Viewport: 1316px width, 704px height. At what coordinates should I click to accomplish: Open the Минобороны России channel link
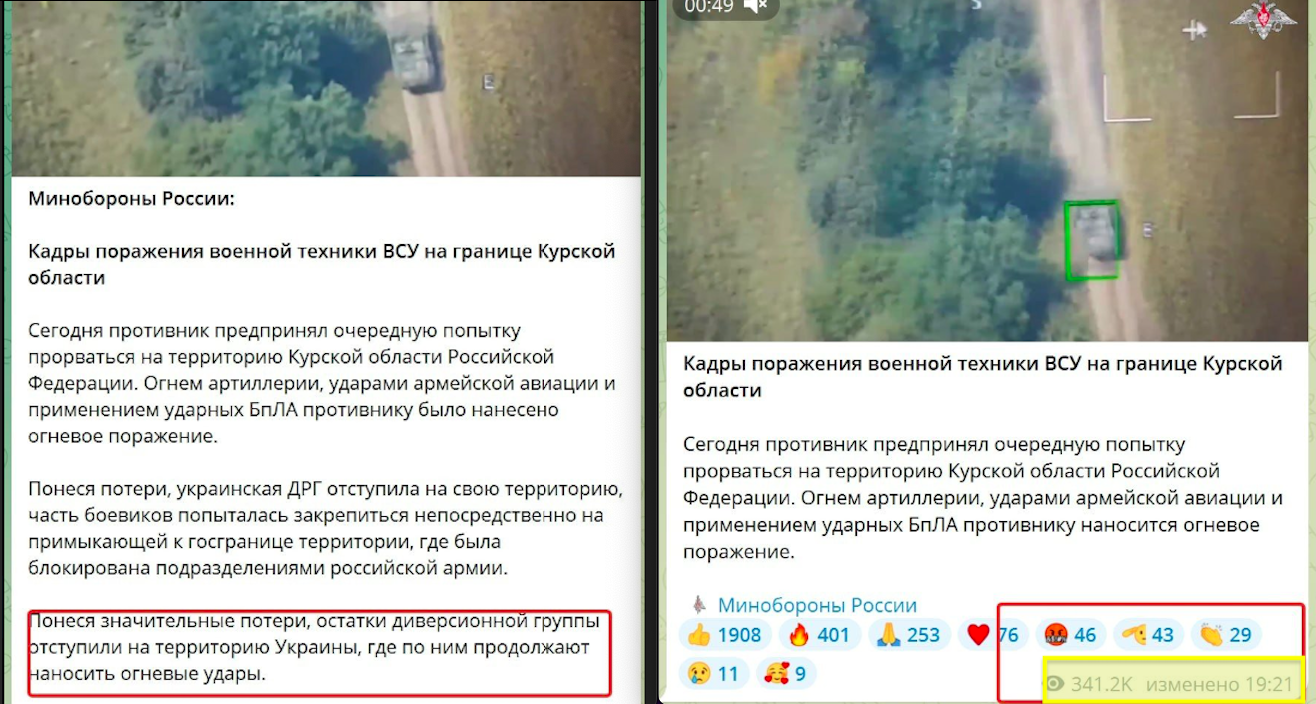coord(817,605)
